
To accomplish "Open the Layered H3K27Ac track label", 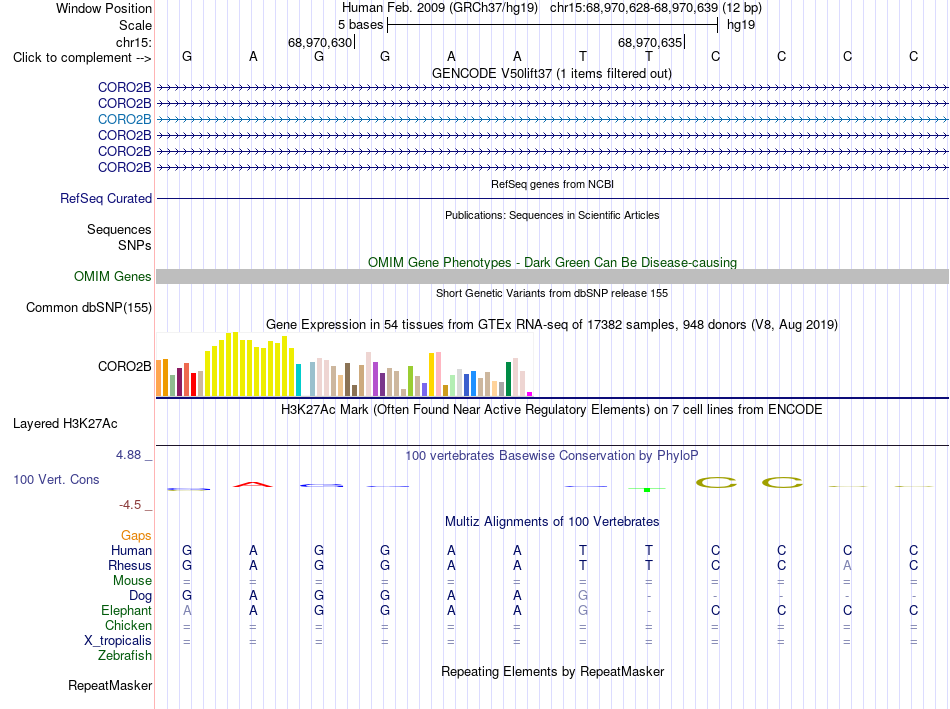I will (65, 424).
